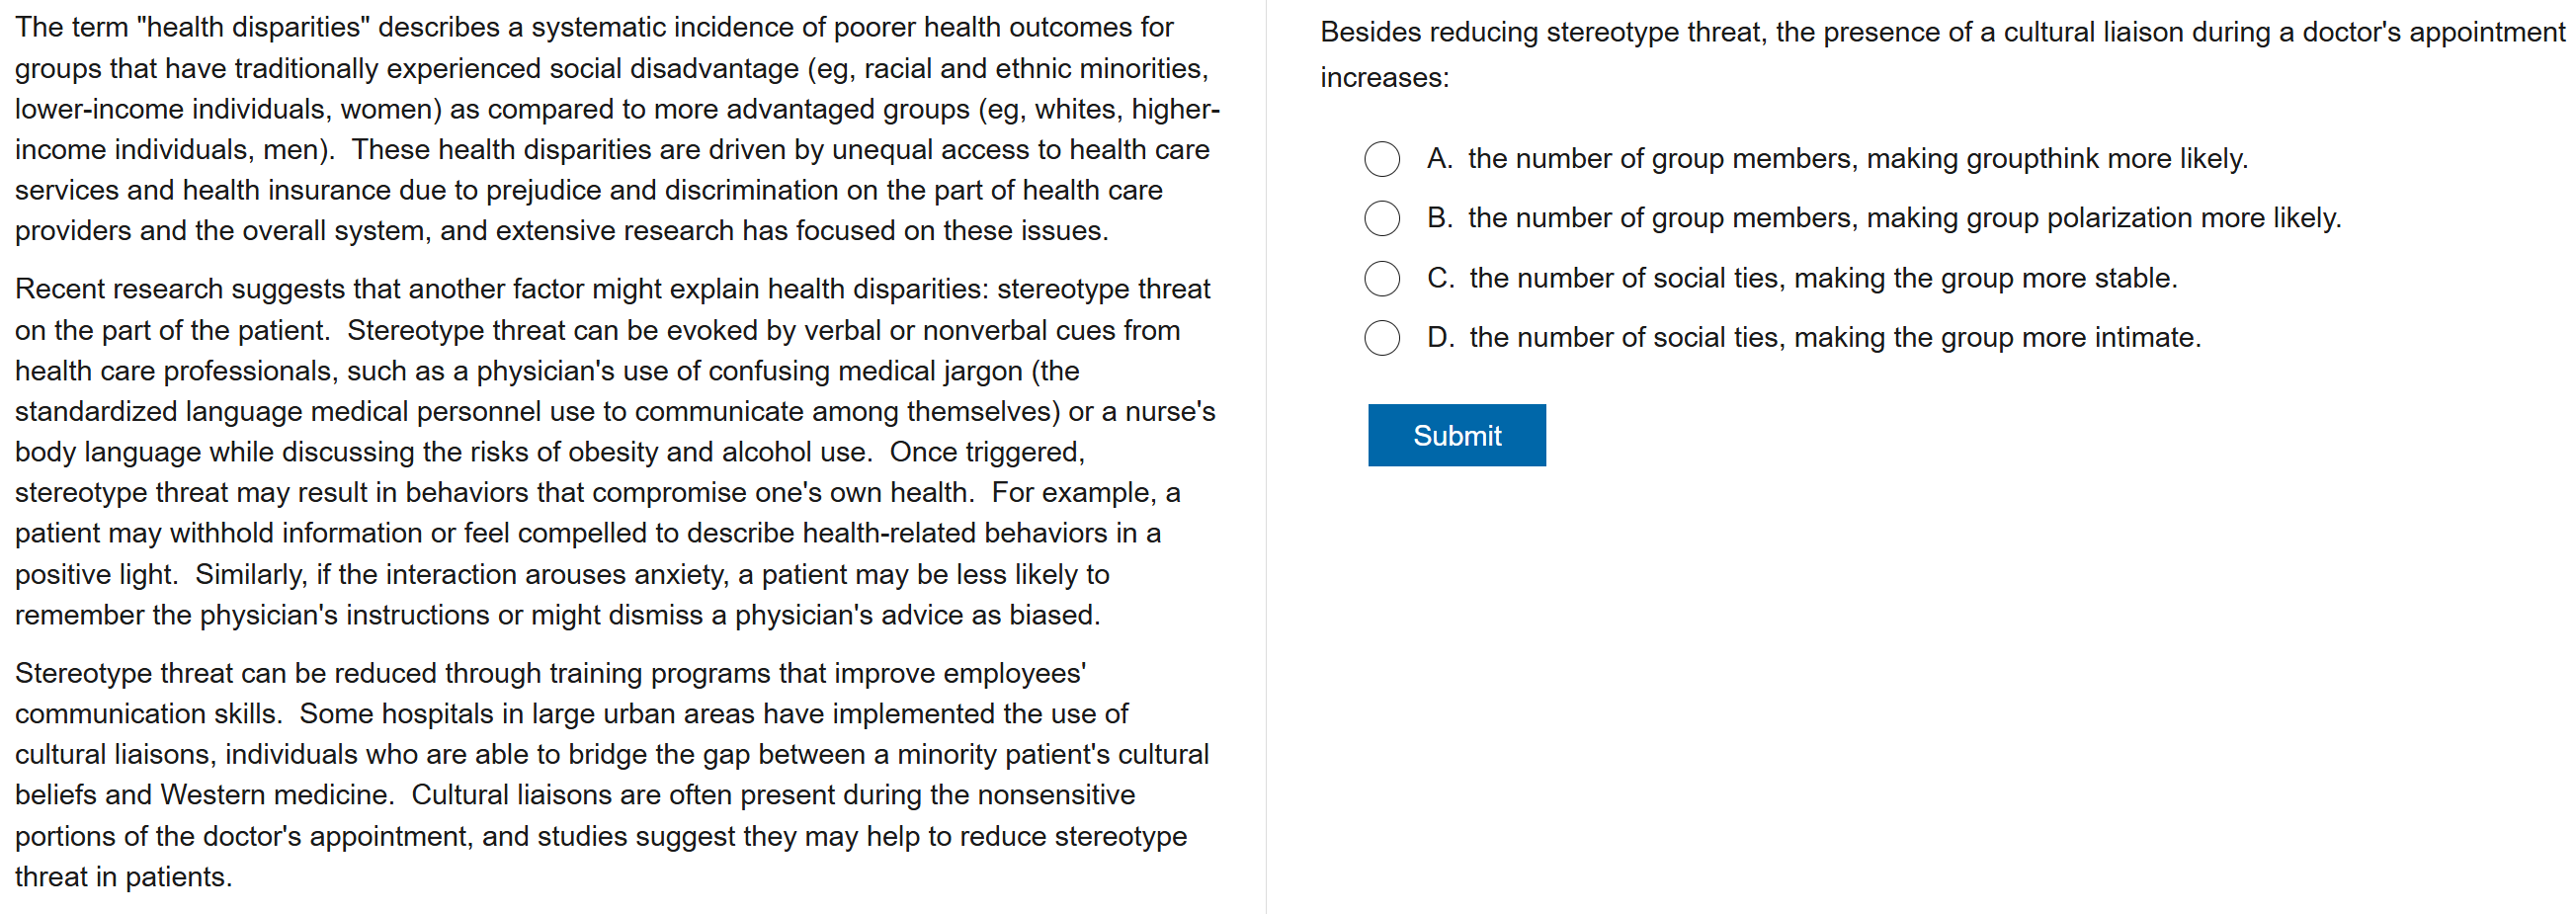Screen dimensions: 2576x914
Task: Click the option text ending in "more intimate"
Action: point(1834,338)
